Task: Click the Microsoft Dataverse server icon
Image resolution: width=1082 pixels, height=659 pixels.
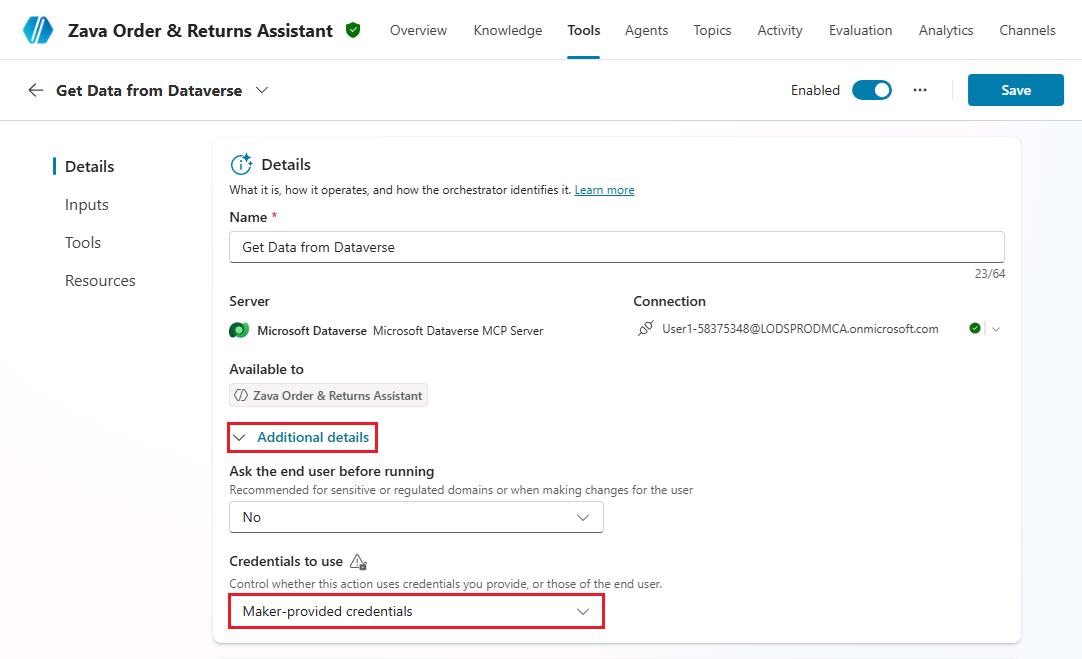Action: tap(239, 331)
